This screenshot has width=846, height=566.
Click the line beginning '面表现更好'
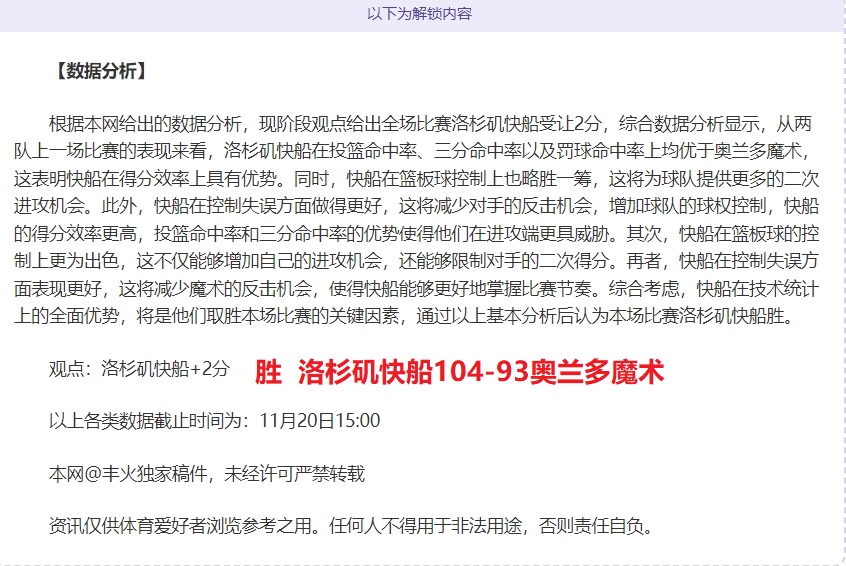coord(417,289)
